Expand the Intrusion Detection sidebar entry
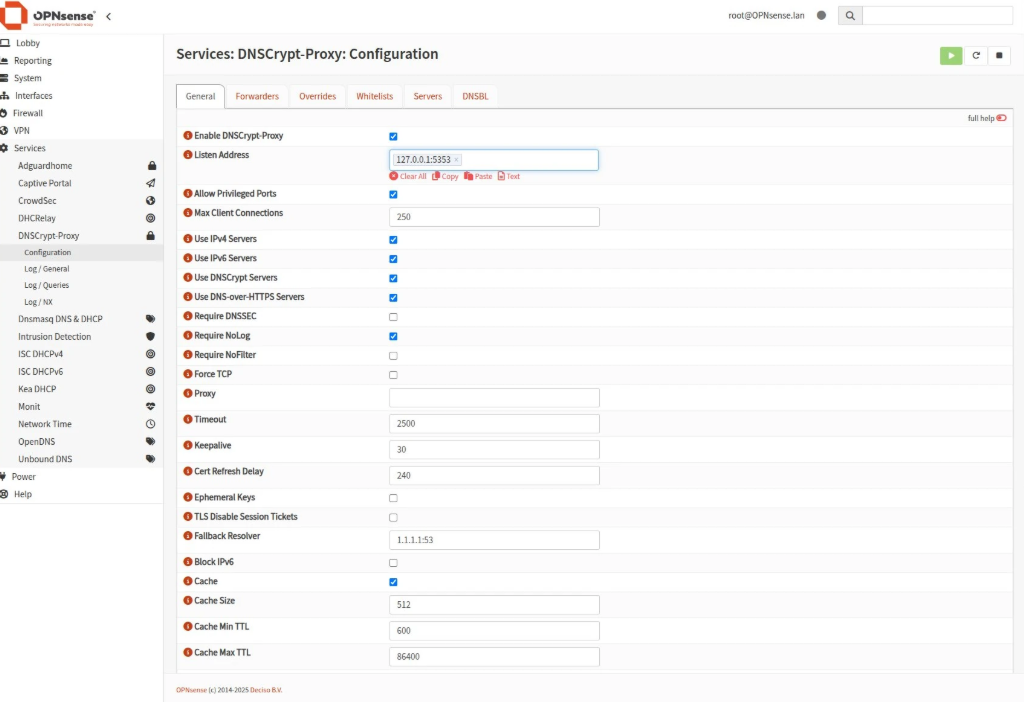Screen dimensions: 1024x702 click(54, 337)
